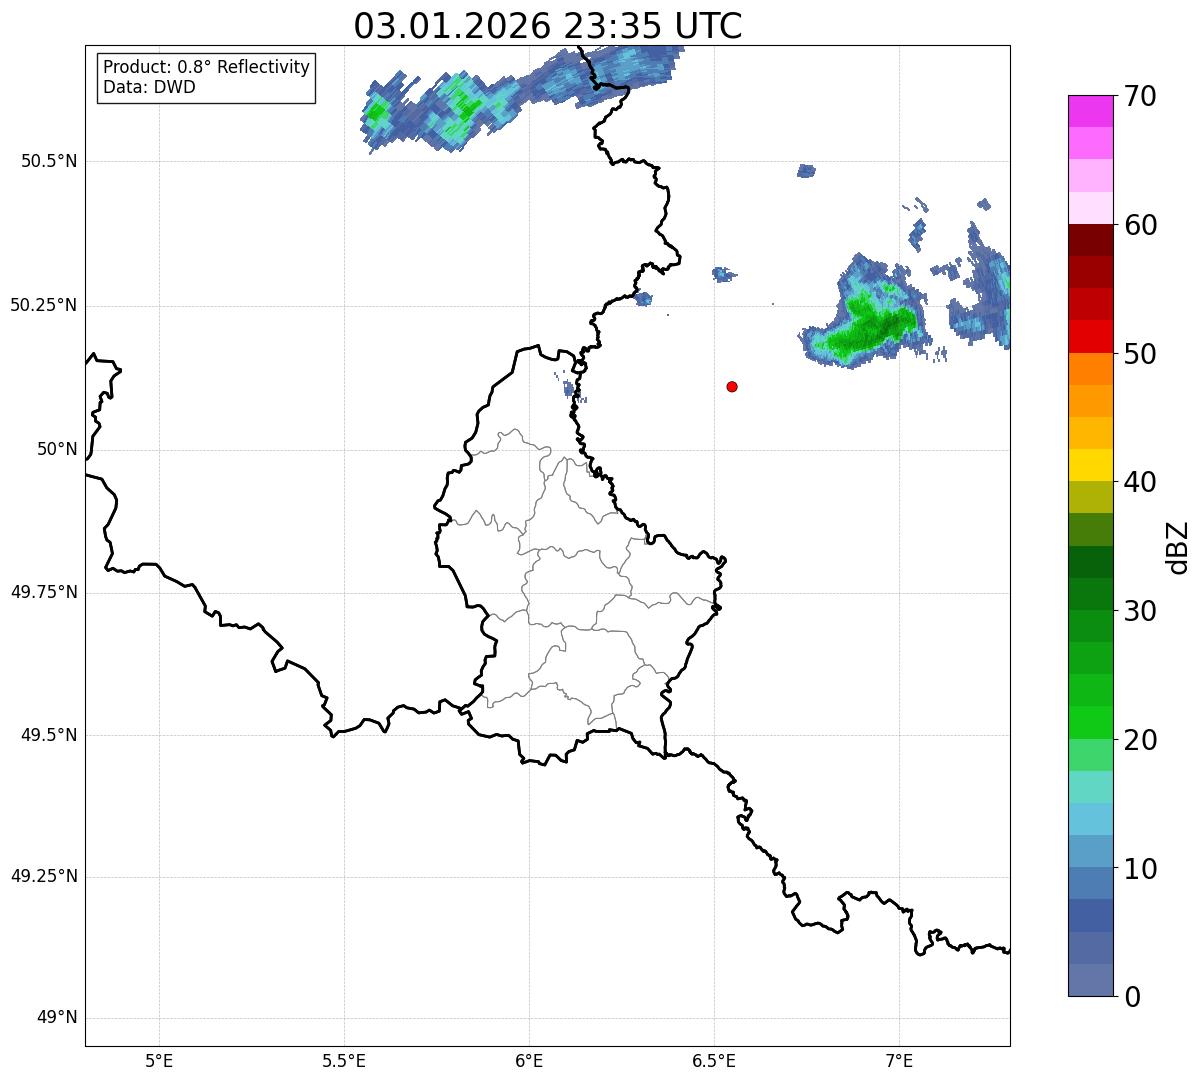
Task: Click the colorbar tick label '20'
Action: [x=1140, y=740]
